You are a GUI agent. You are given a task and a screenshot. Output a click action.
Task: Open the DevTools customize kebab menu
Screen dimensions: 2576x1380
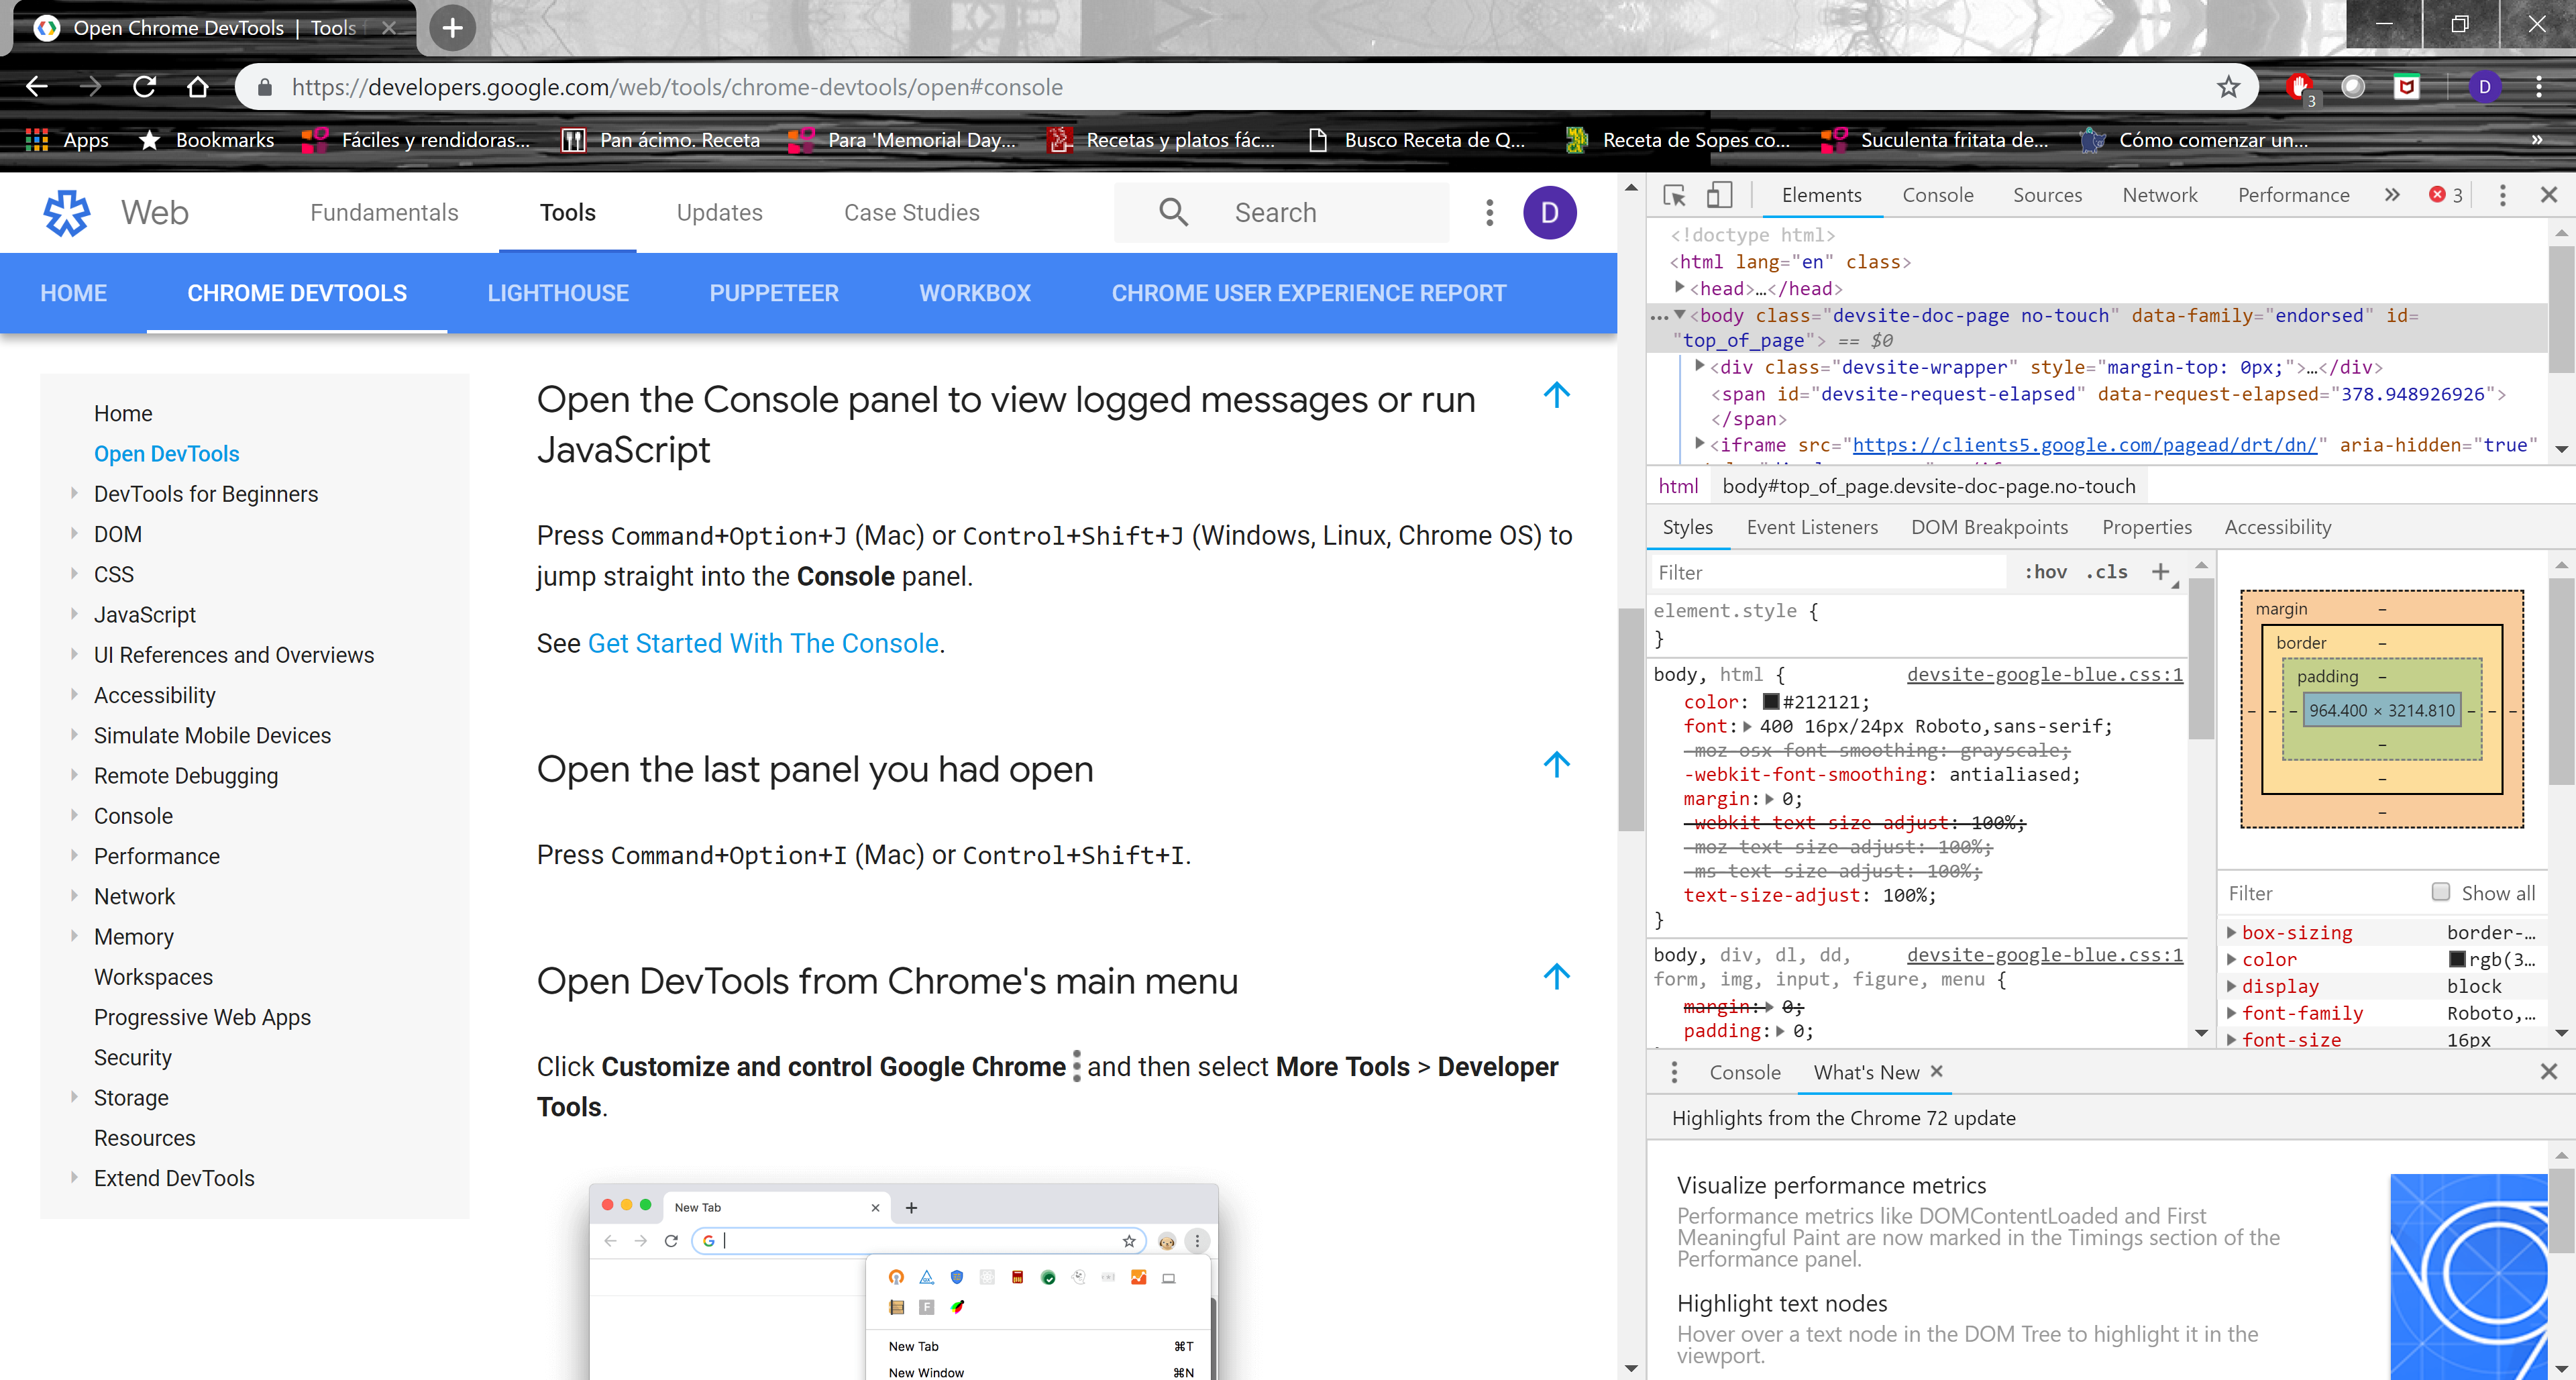(2504, 195)
